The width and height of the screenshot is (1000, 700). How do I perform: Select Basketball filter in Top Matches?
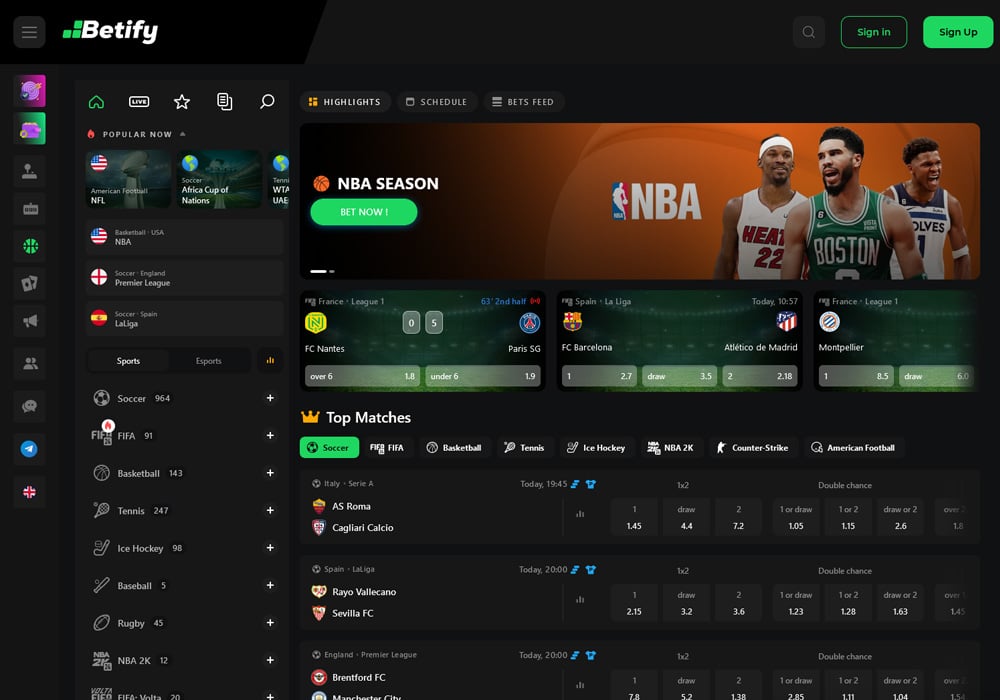453,448
